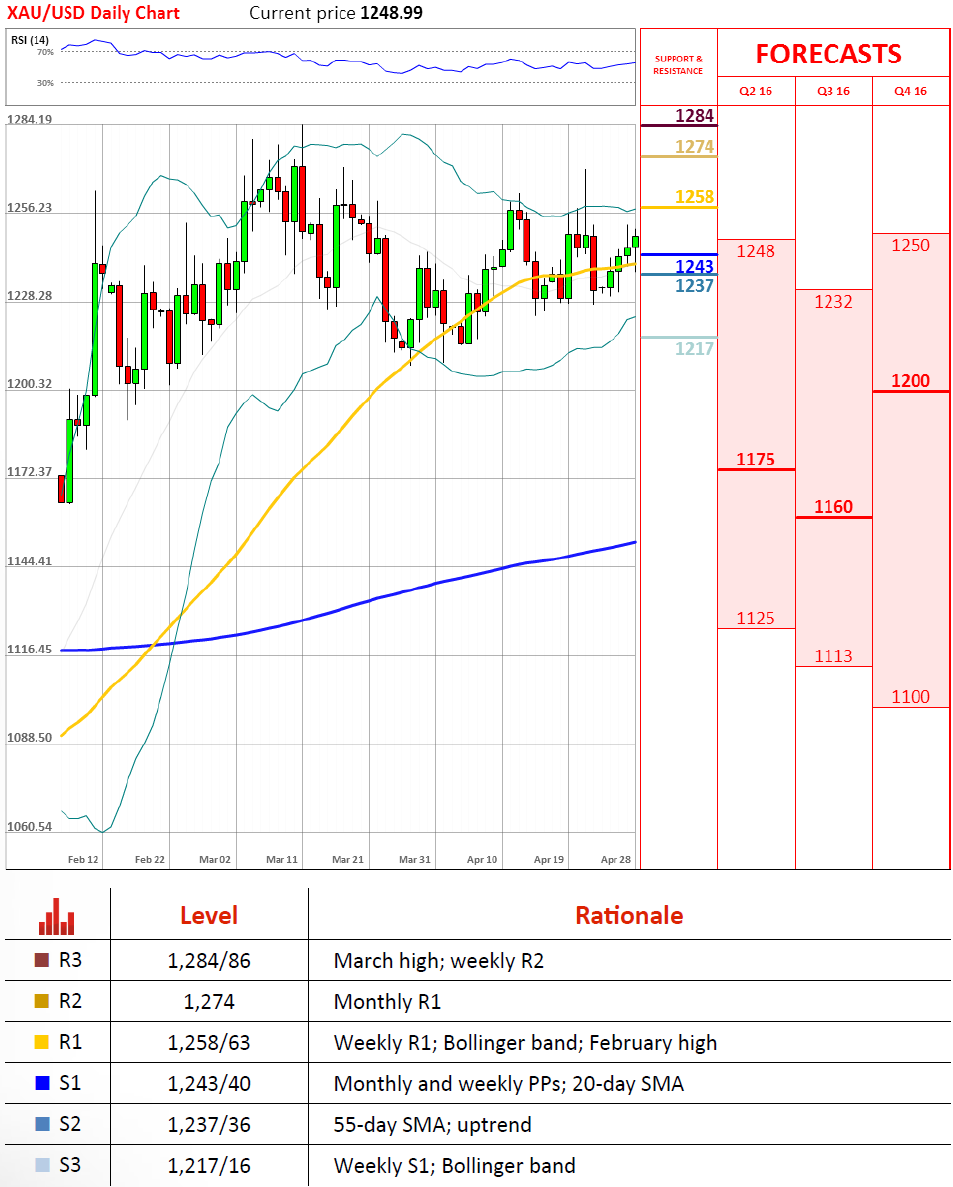953x1187 pixels.
Task: Click the 1,243/40 level cell
Action: pyautogui.click(x=209, y=1083)
